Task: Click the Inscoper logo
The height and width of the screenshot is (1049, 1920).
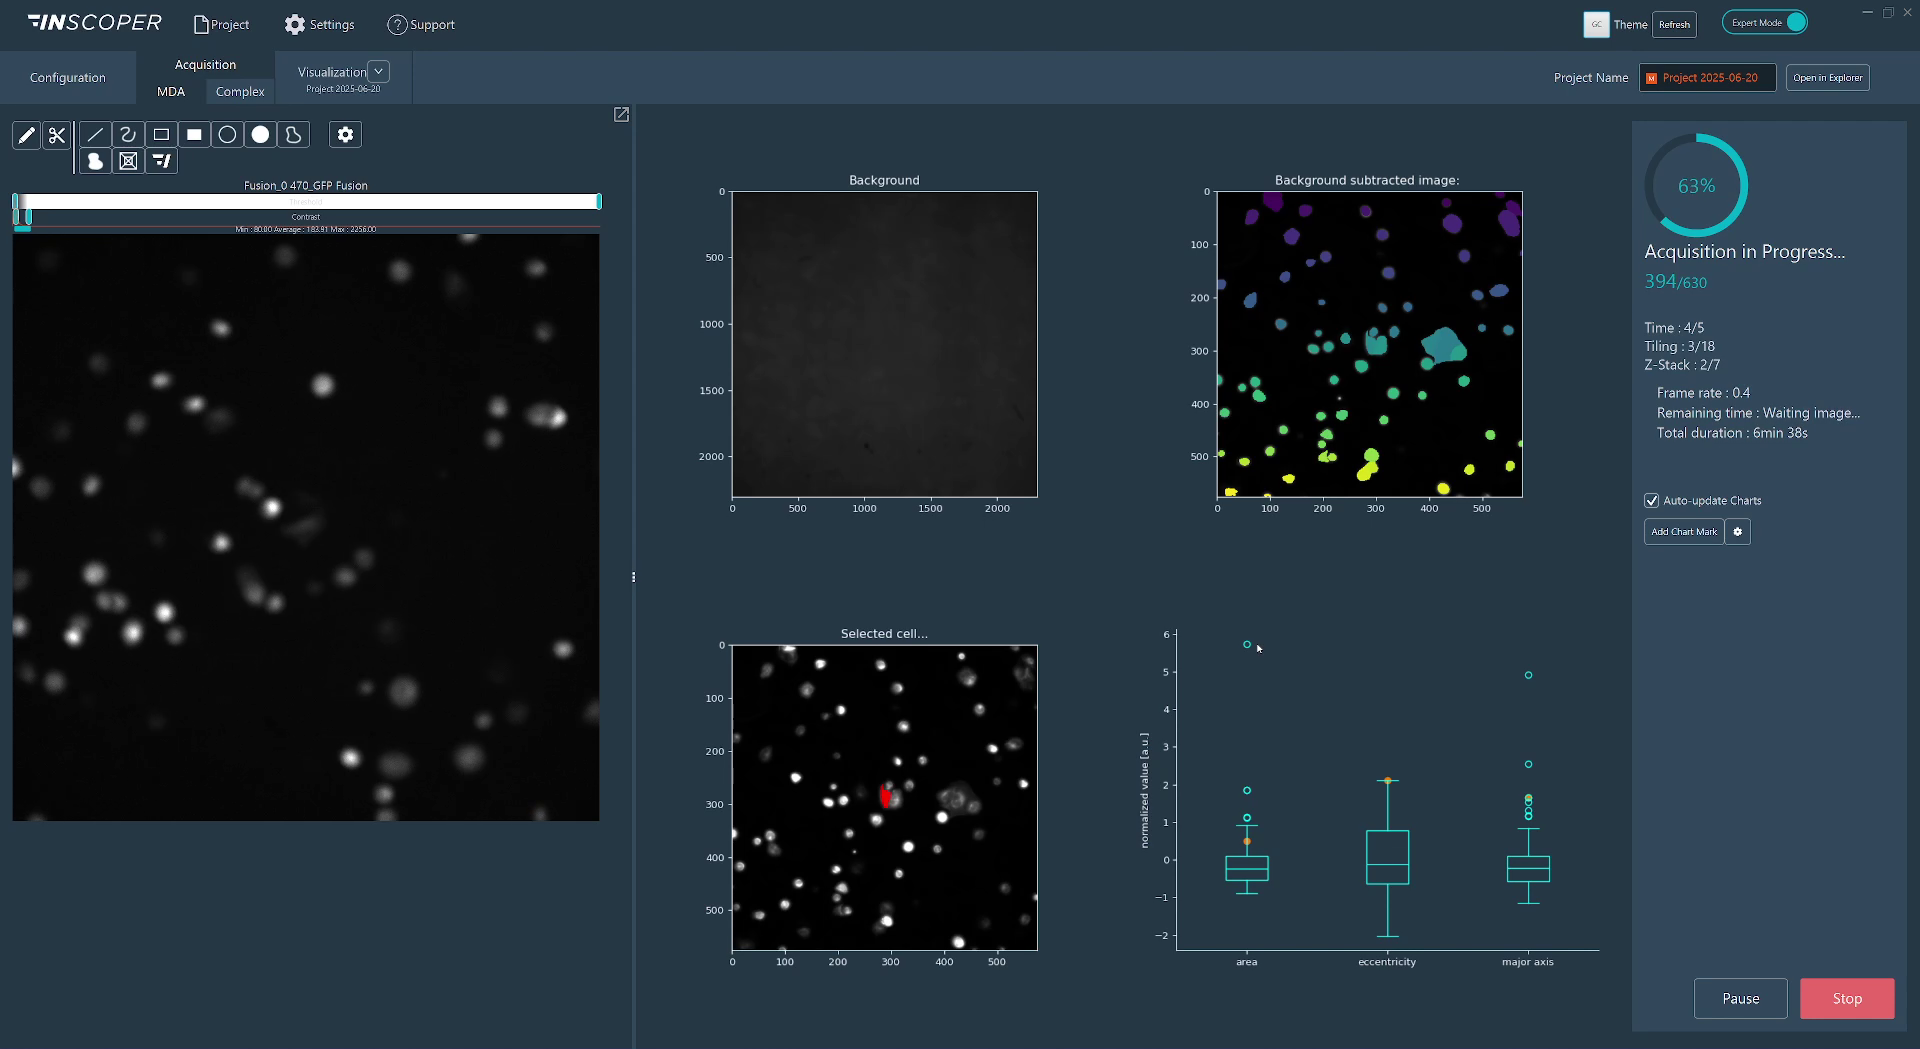Action: (95, 23)
